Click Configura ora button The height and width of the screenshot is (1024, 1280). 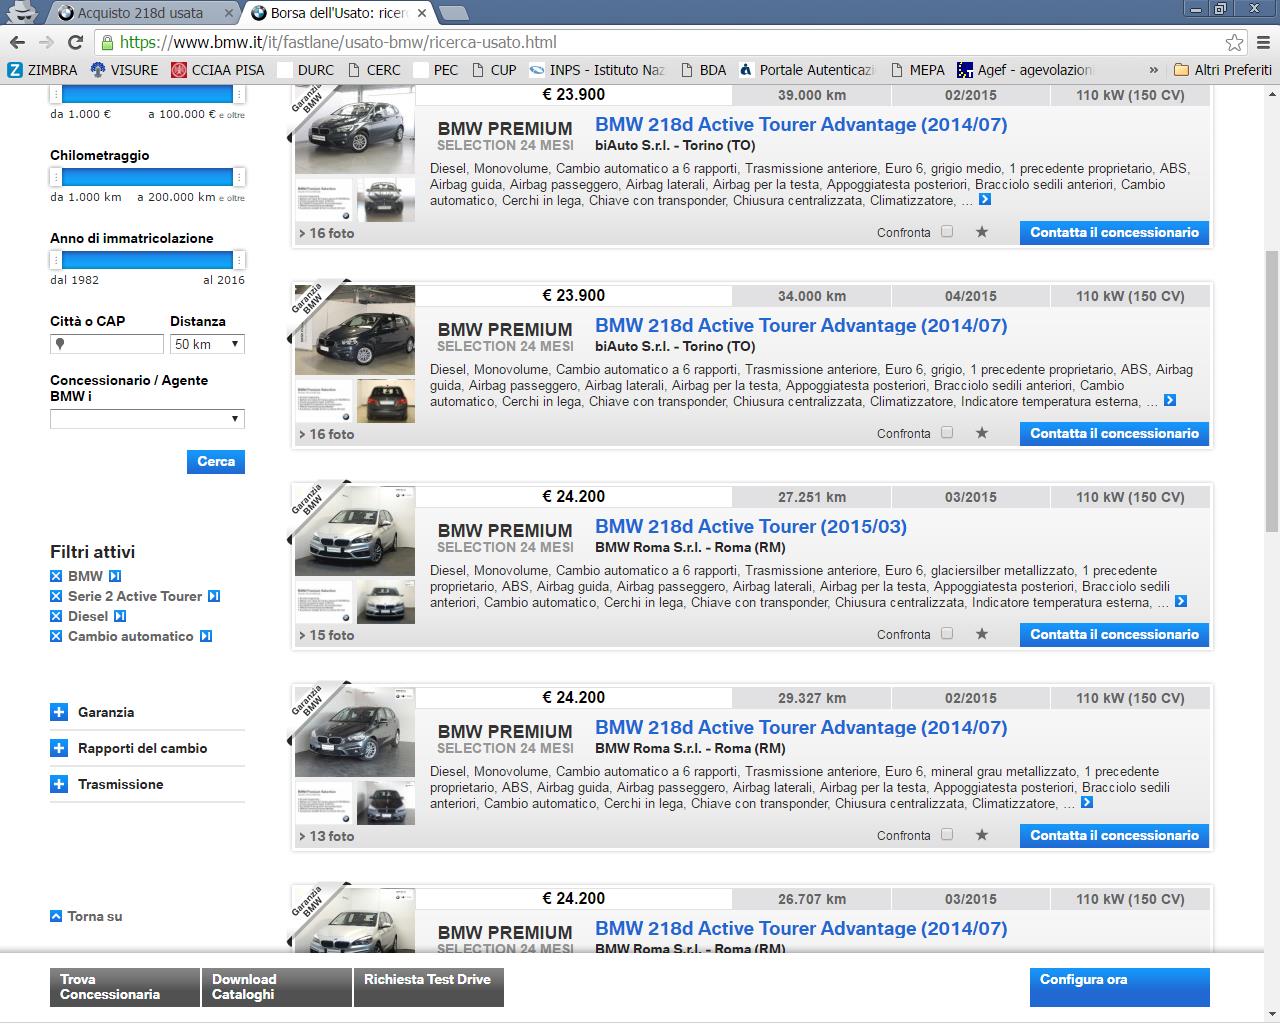pyautogui.click(x=1119, y=986)
